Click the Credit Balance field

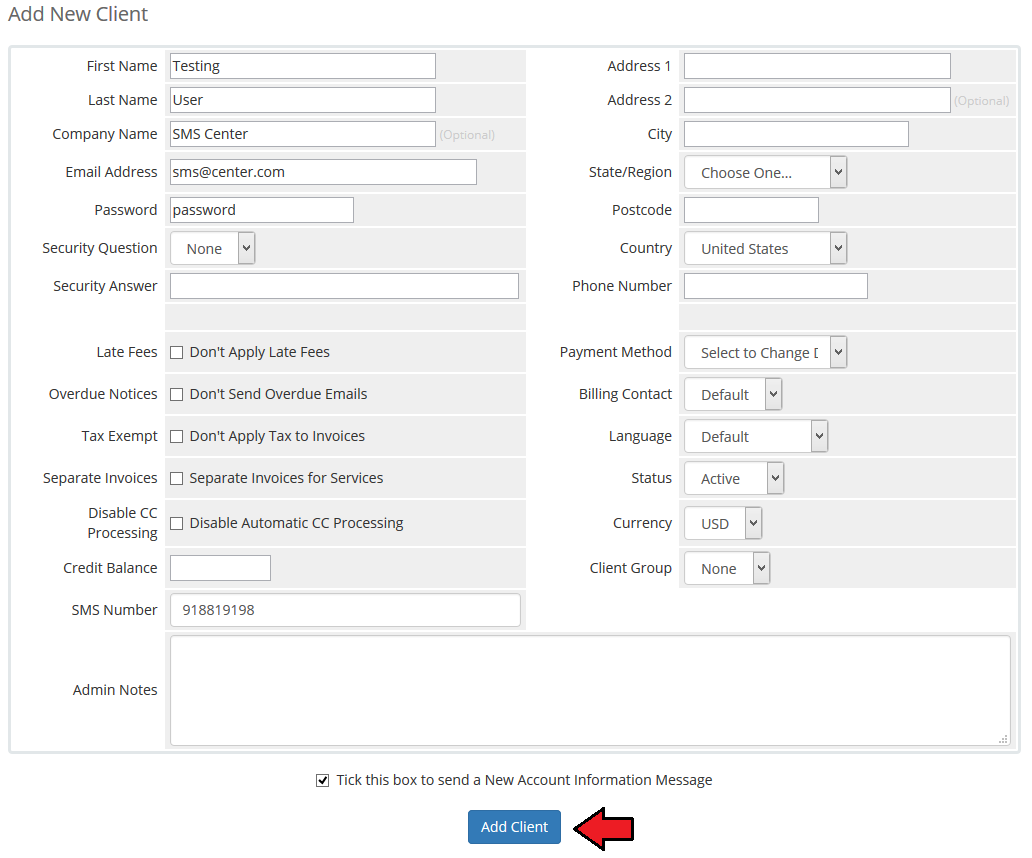(220, 568)
